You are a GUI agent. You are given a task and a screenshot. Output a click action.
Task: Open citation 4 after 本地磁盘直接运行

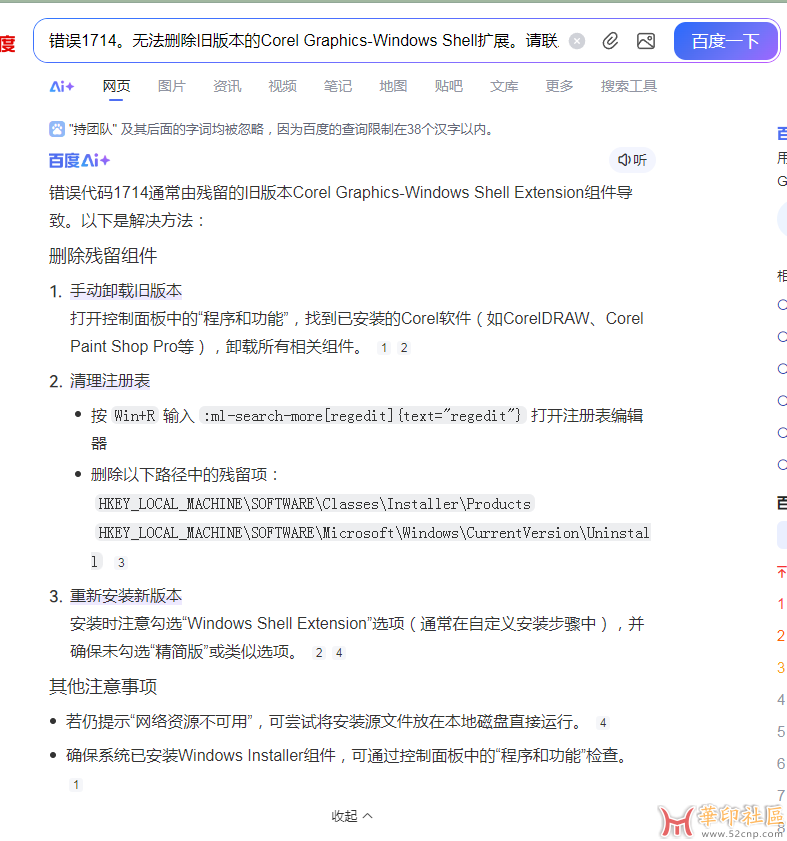603,722
